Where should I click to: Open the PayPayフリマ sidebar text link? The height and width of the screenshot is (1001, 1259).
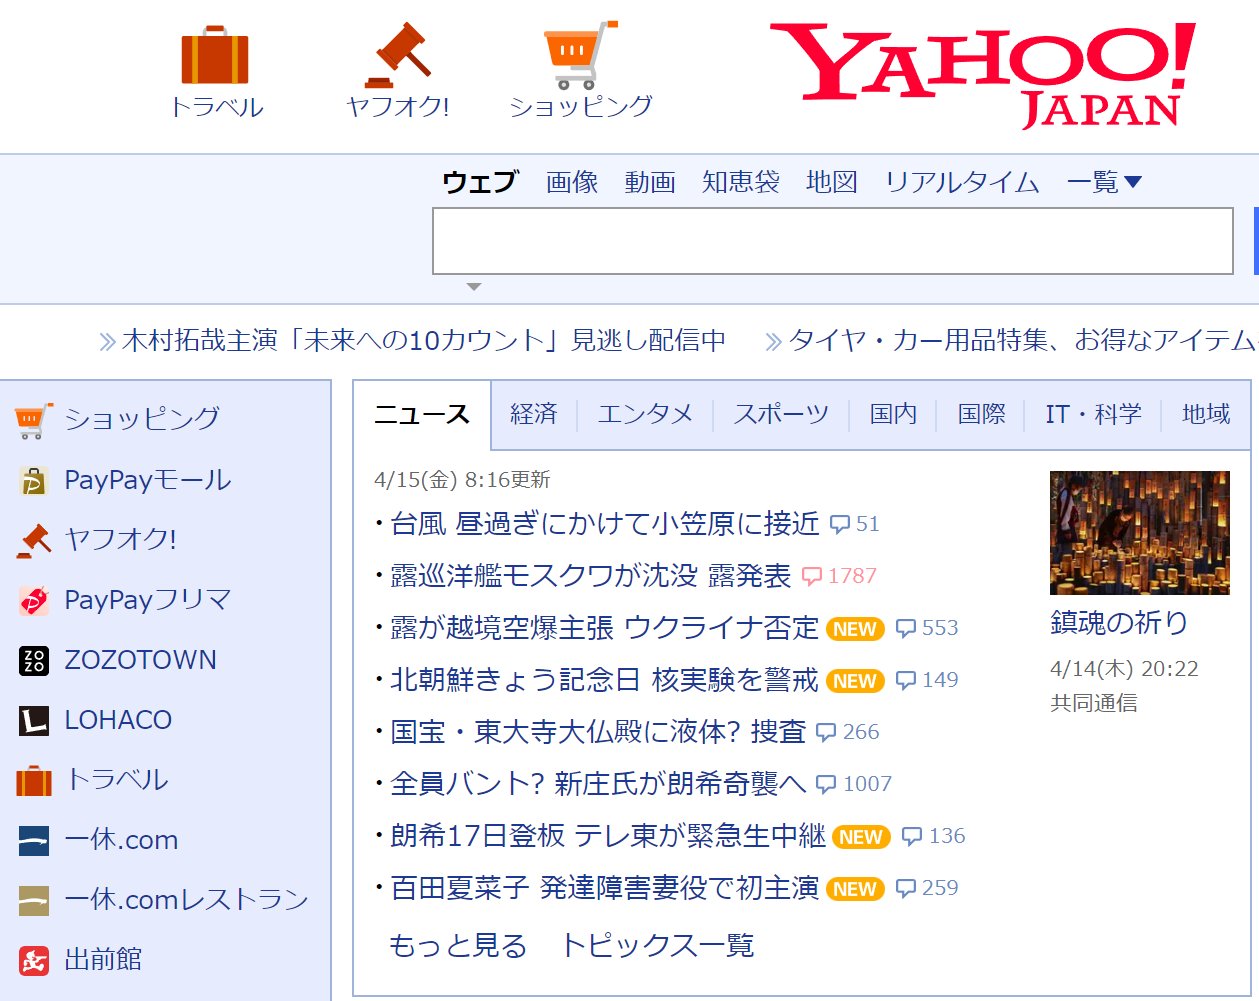(x=148, y=600)
